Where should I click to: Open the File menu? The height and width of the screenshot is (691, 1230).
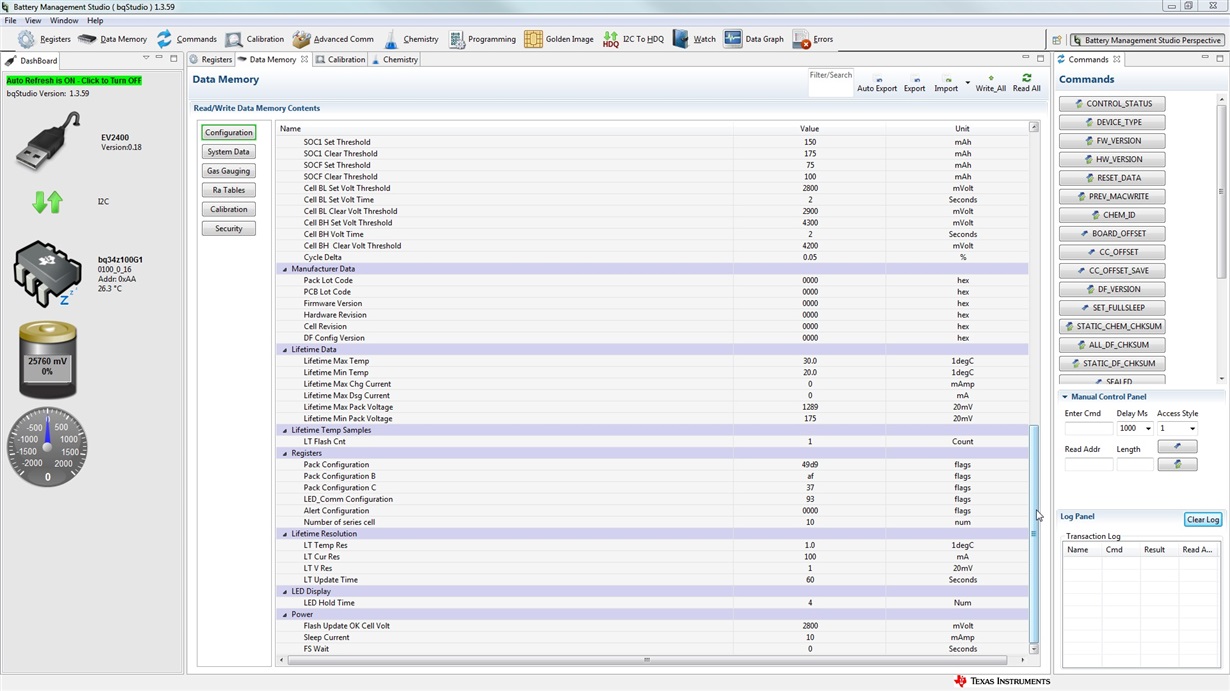click(10, 20)
